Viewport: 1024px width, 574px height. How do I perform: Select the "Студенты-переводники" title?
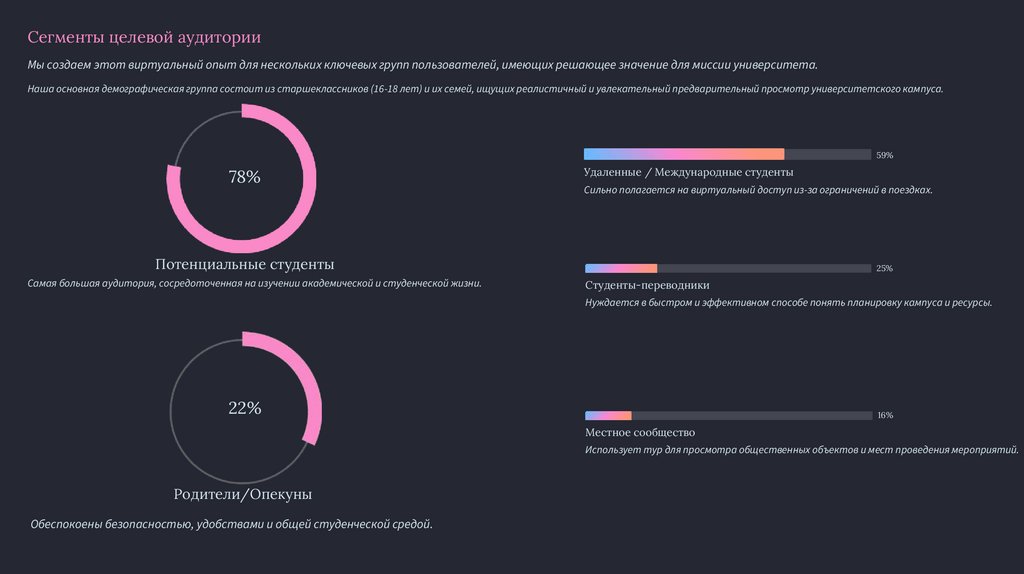pyautogui.click(x=647, y=285)
